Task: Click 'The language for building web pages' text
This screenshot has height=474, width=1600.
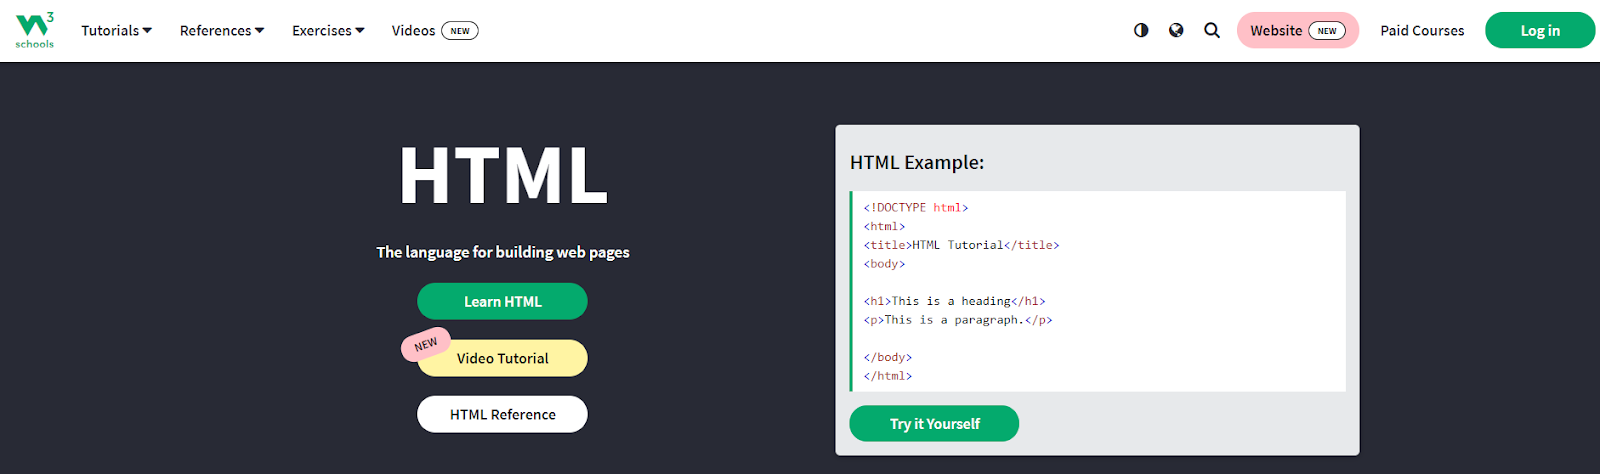Action: click(x=503, y=252)
